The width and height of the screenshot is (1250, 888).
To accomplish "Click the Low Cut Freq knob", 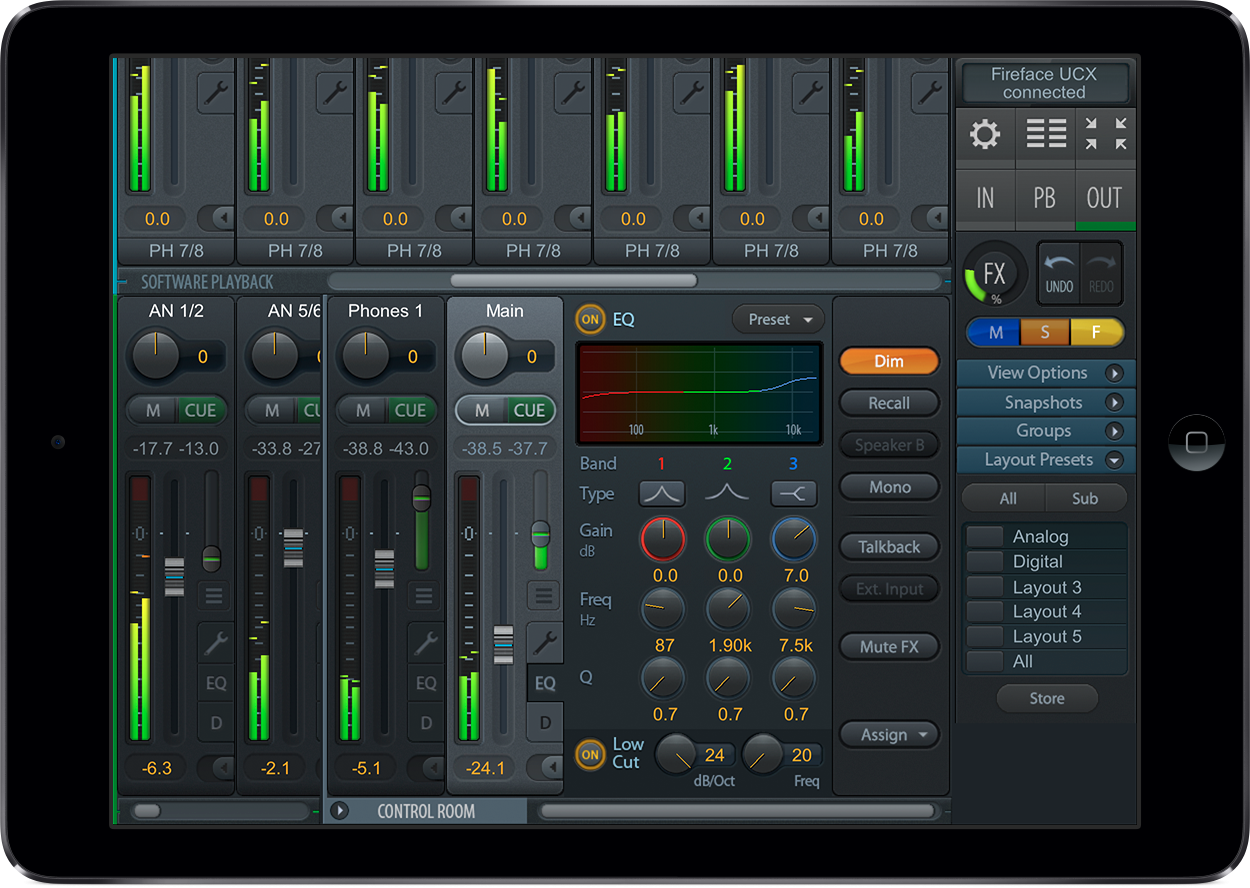I will coord(763,754).
